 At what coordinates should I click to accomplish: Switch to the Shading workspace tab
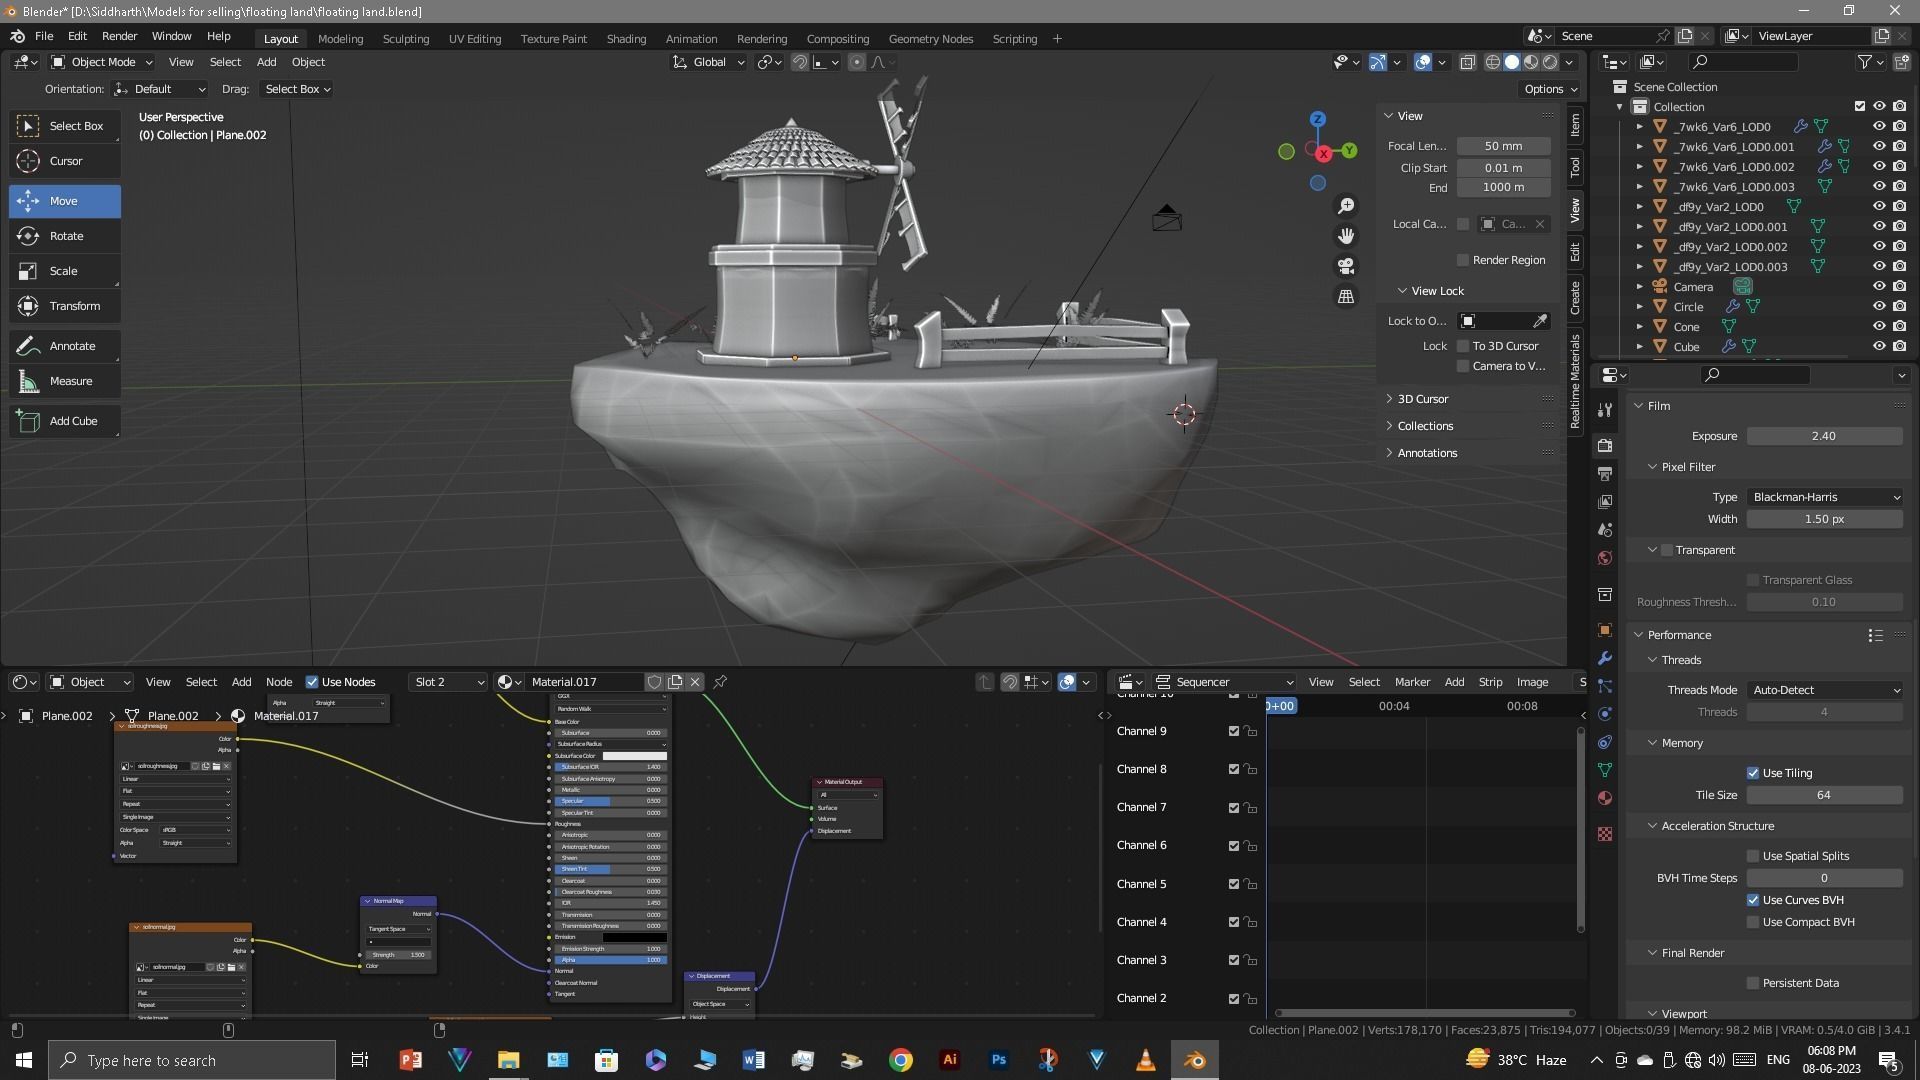626,39
